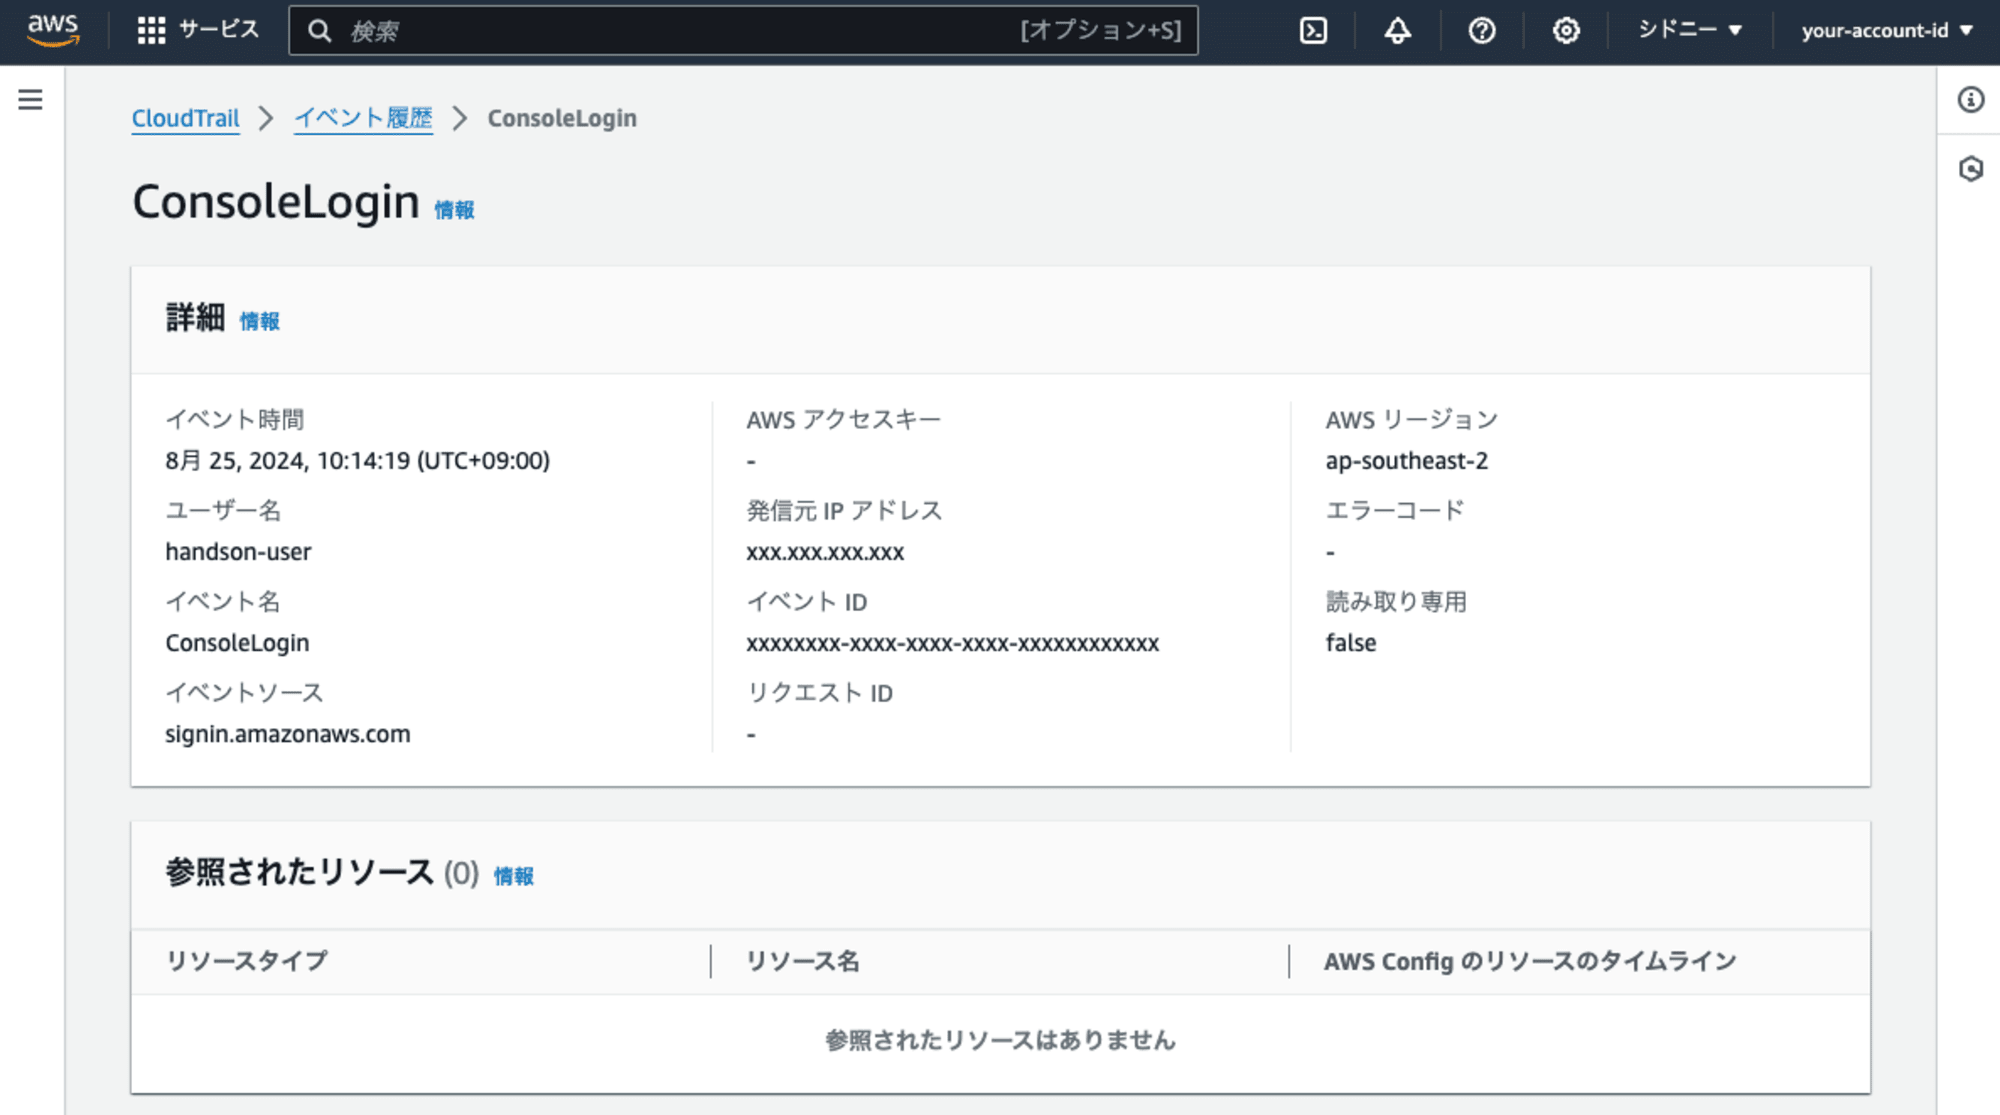The image size is (2000, 1115).
Task: Open 情報 link next to ConsoleLogin title
Action: (454, 210)
